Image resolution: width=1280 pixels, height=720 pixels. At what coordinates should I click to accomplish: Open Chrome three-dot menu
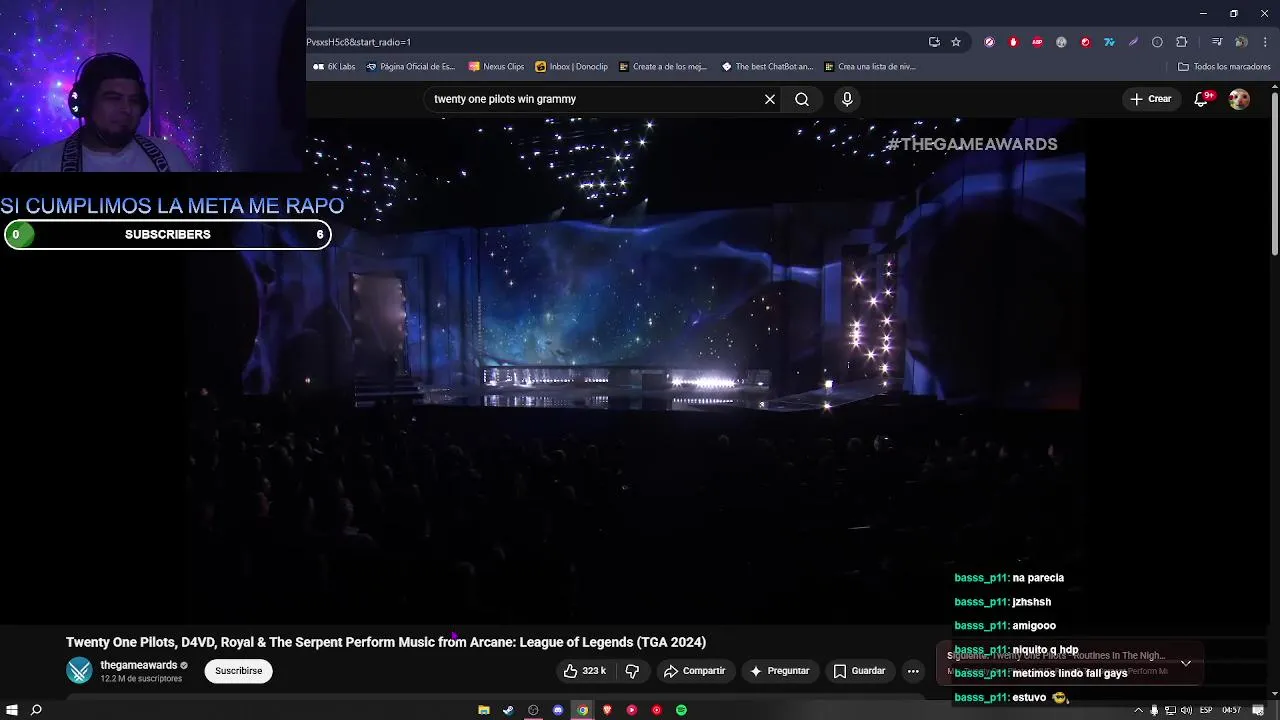[1265, 42]
